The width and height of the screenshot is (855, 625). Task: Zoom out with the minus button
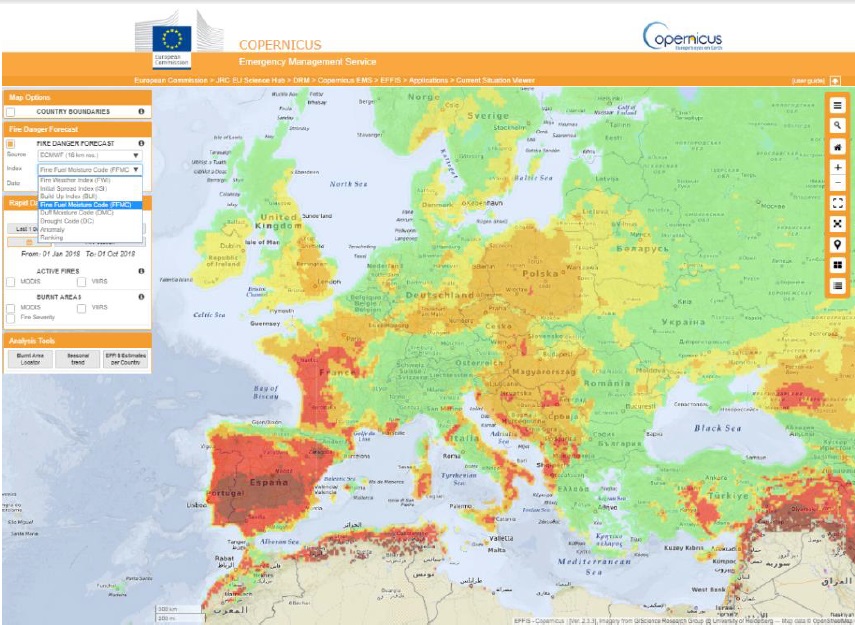pos(837,183)
